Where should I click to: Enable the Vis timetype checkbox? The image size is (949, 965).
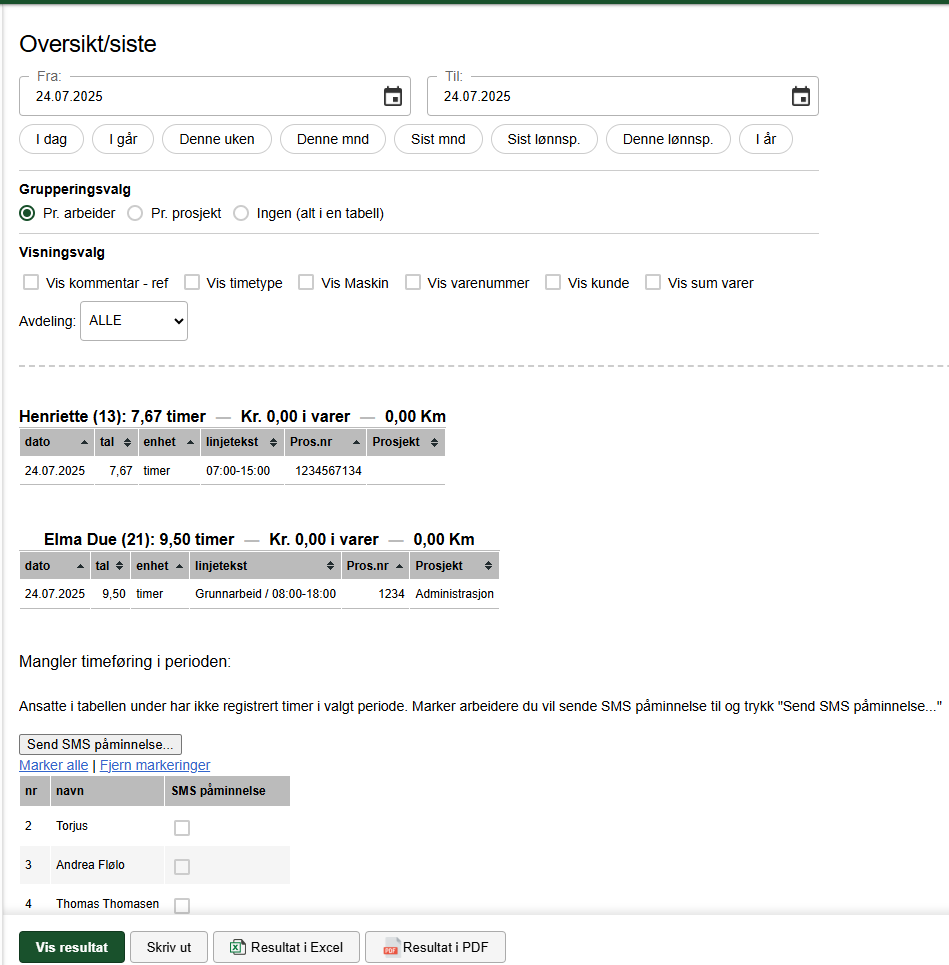192,282
